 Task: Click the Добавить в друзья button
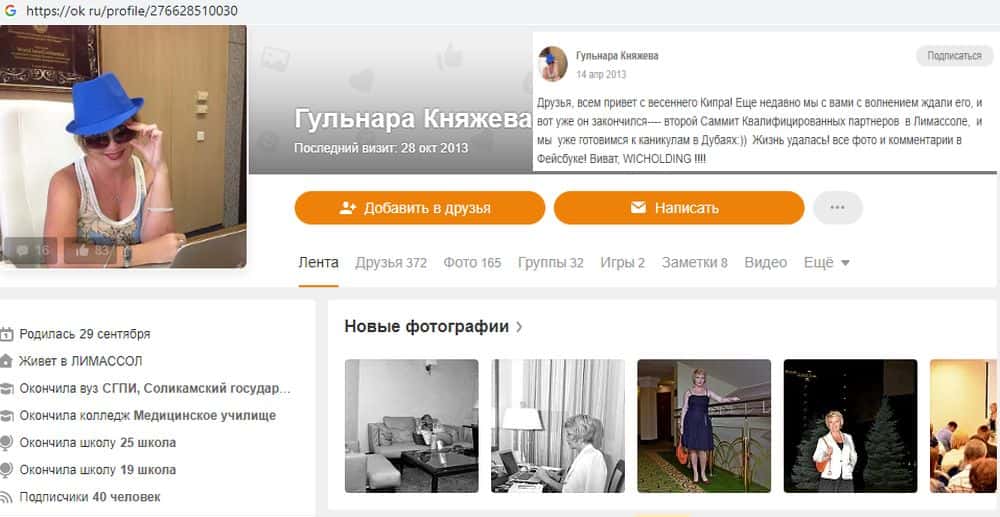click(420, 208)
